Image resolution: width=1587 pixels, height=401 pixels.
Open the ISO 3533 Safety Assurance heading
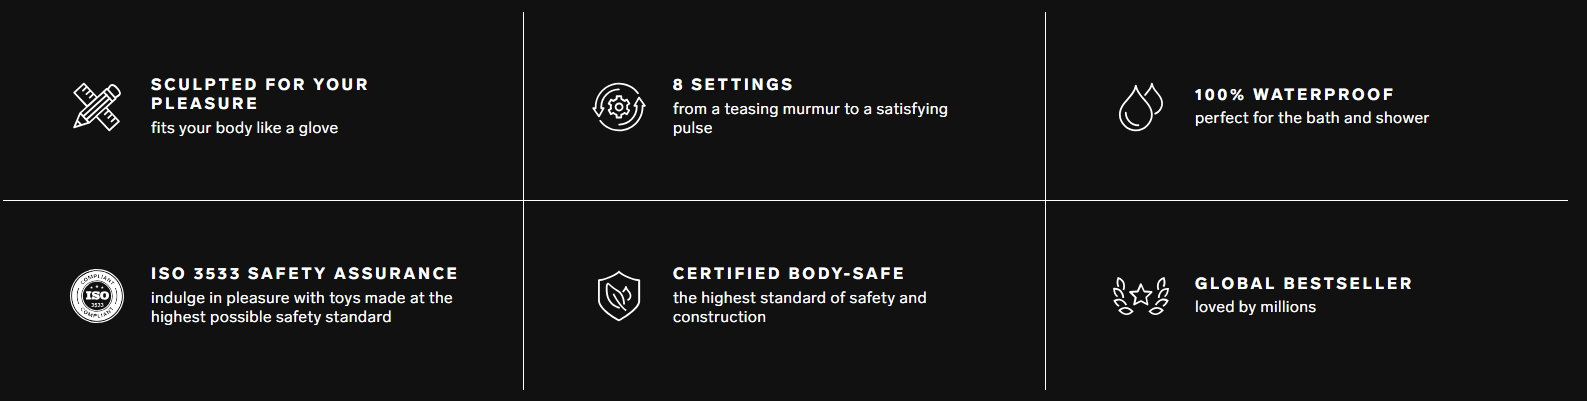tap(304, 274)
